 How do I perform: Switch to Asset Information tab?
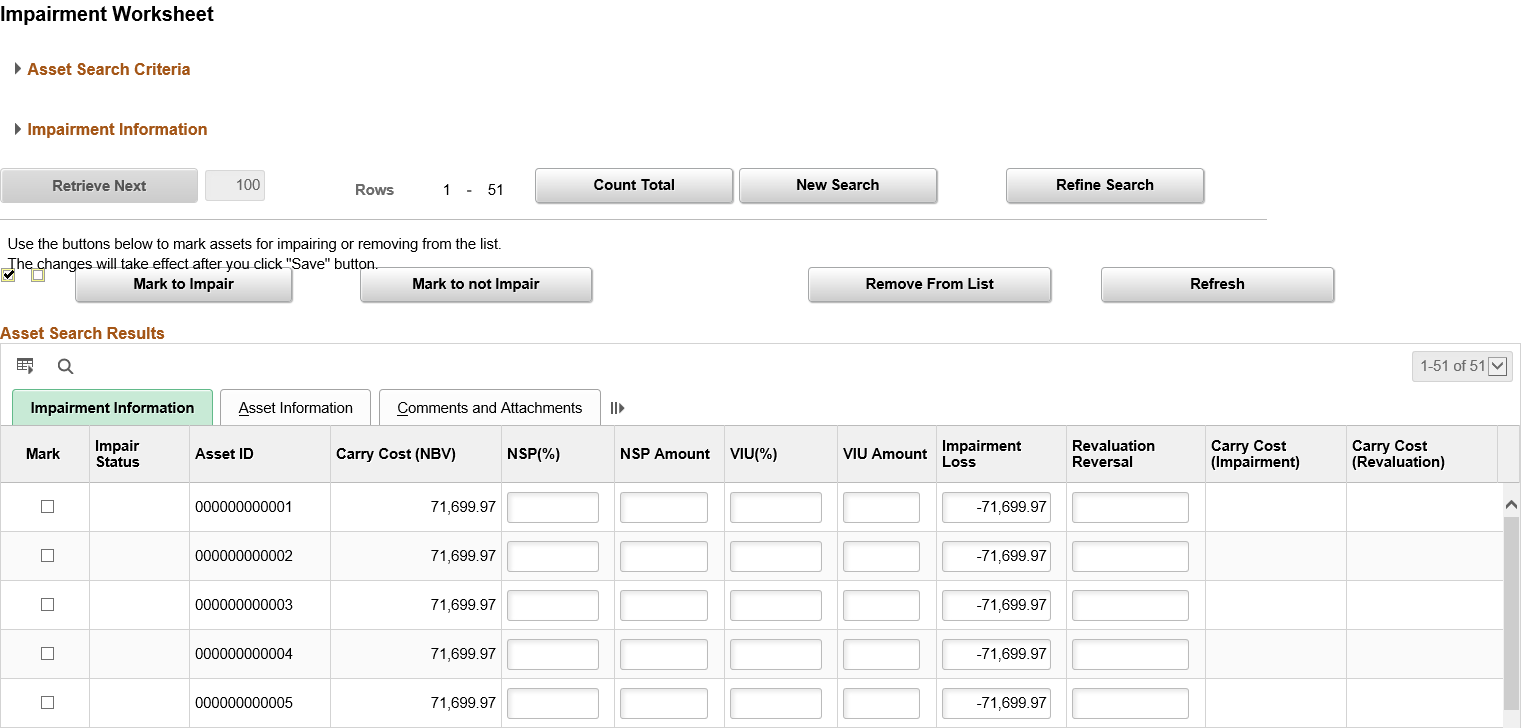coord(296,408)
